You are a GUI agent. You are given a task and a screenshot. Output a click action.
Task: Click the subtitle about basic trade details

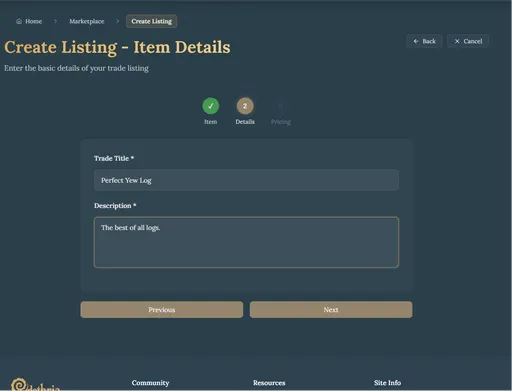pos(76,68)
